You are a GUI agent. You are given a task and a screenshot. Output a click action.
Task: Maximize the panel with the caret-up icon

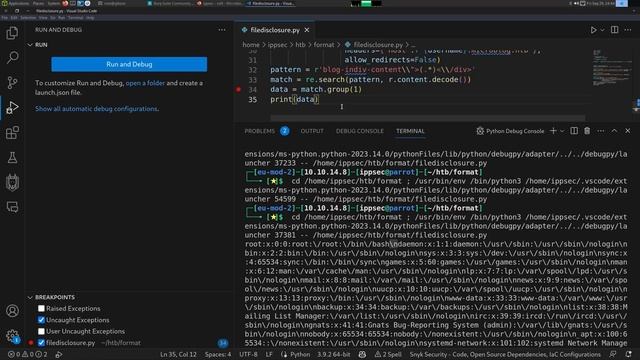point(614,131)
